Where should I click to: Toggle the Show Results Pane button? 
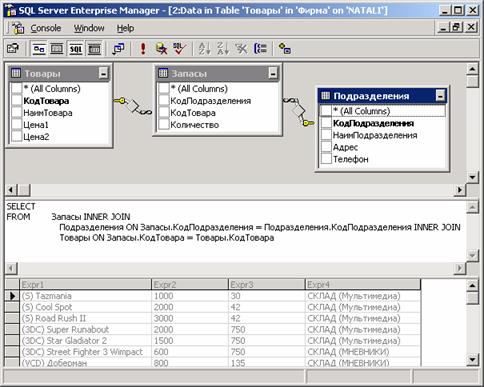tap(94, 49)
